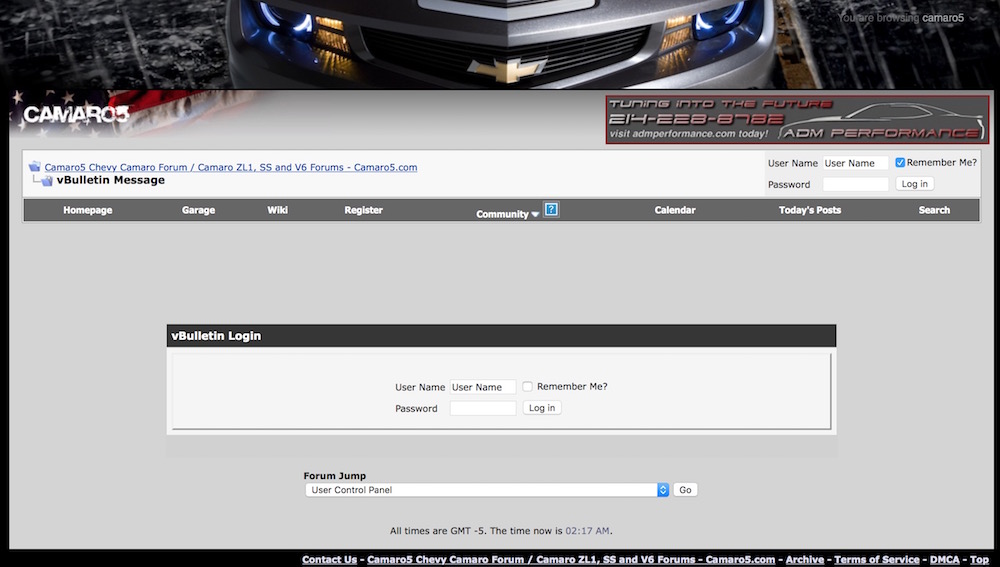Focus Password field in vBulletin Login
This screenshot has height=567, width=1000.
[x=483, y=408]
